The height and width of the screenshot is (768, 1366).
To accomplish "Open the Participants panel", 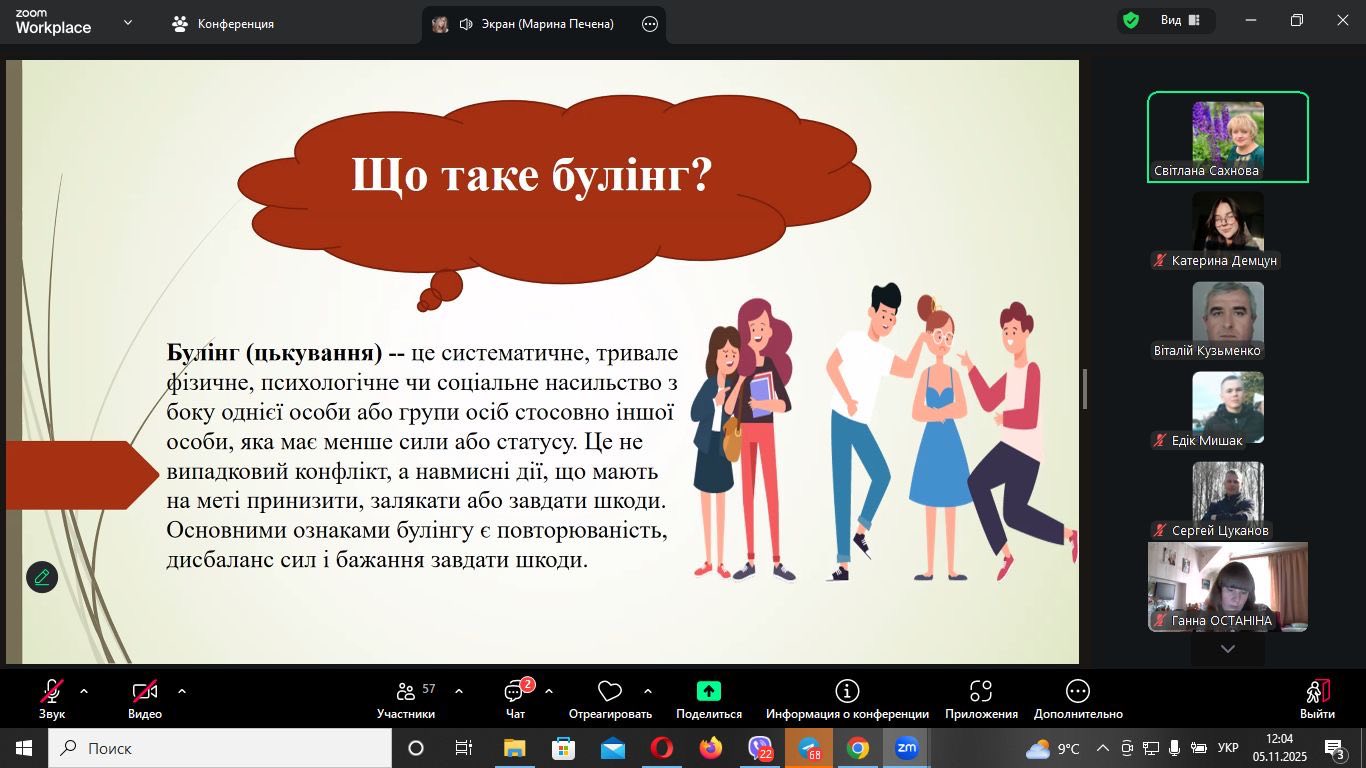I will click(406, 698).
